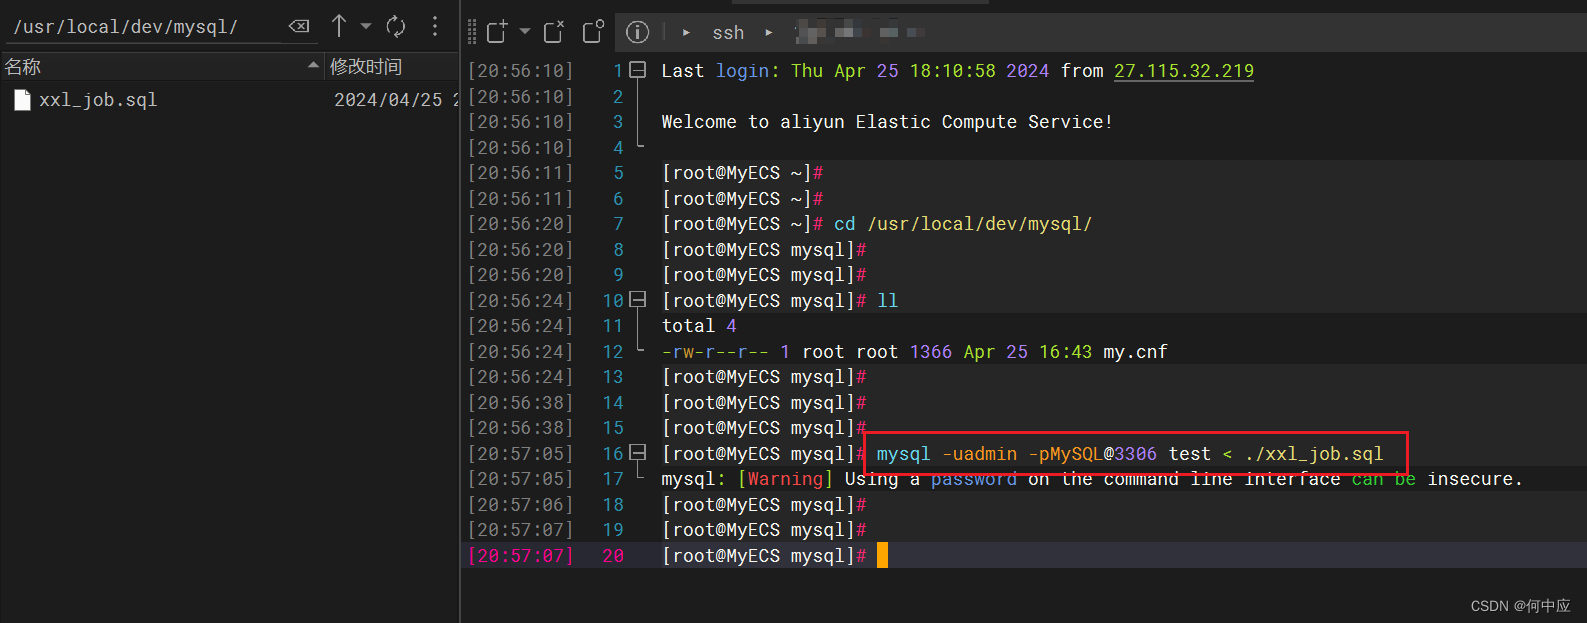
Task: Refresh the remote file list
Action: click(x=396, y=27)
